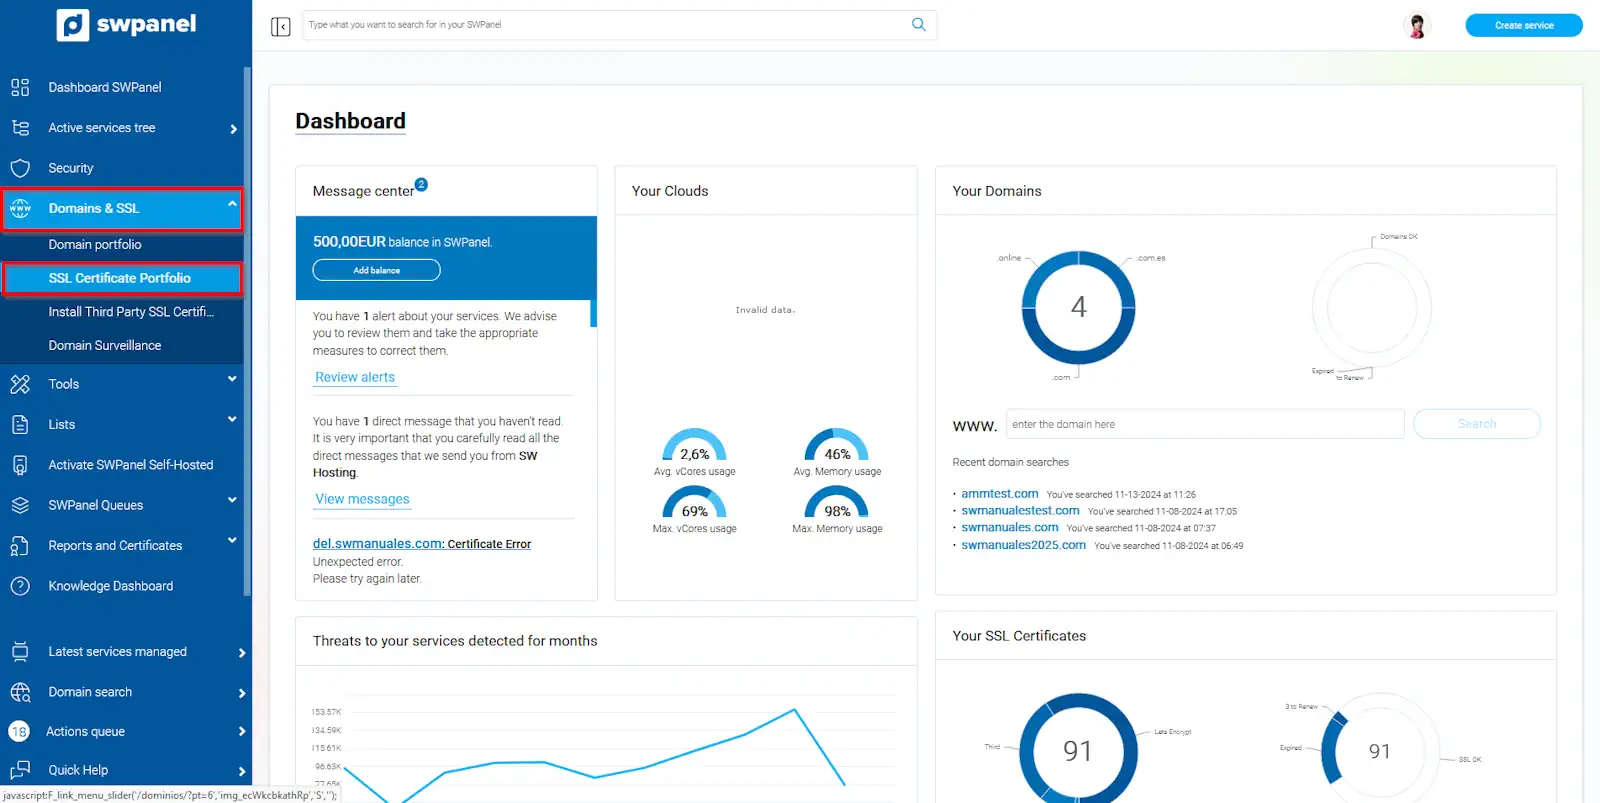
Task: Click the sidebar collapse icon
Action: tap(280, 26)
